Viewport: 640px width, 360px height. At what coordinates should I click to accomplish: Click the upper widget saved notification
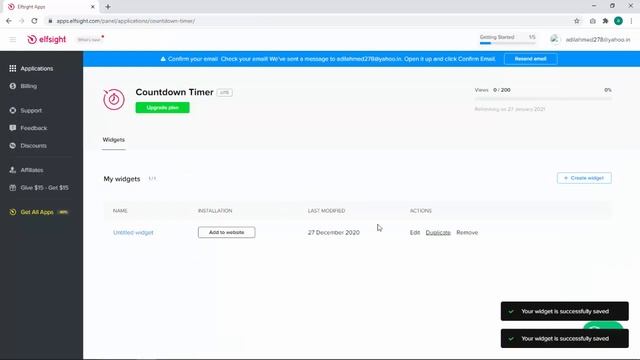[x=564, y=311]
